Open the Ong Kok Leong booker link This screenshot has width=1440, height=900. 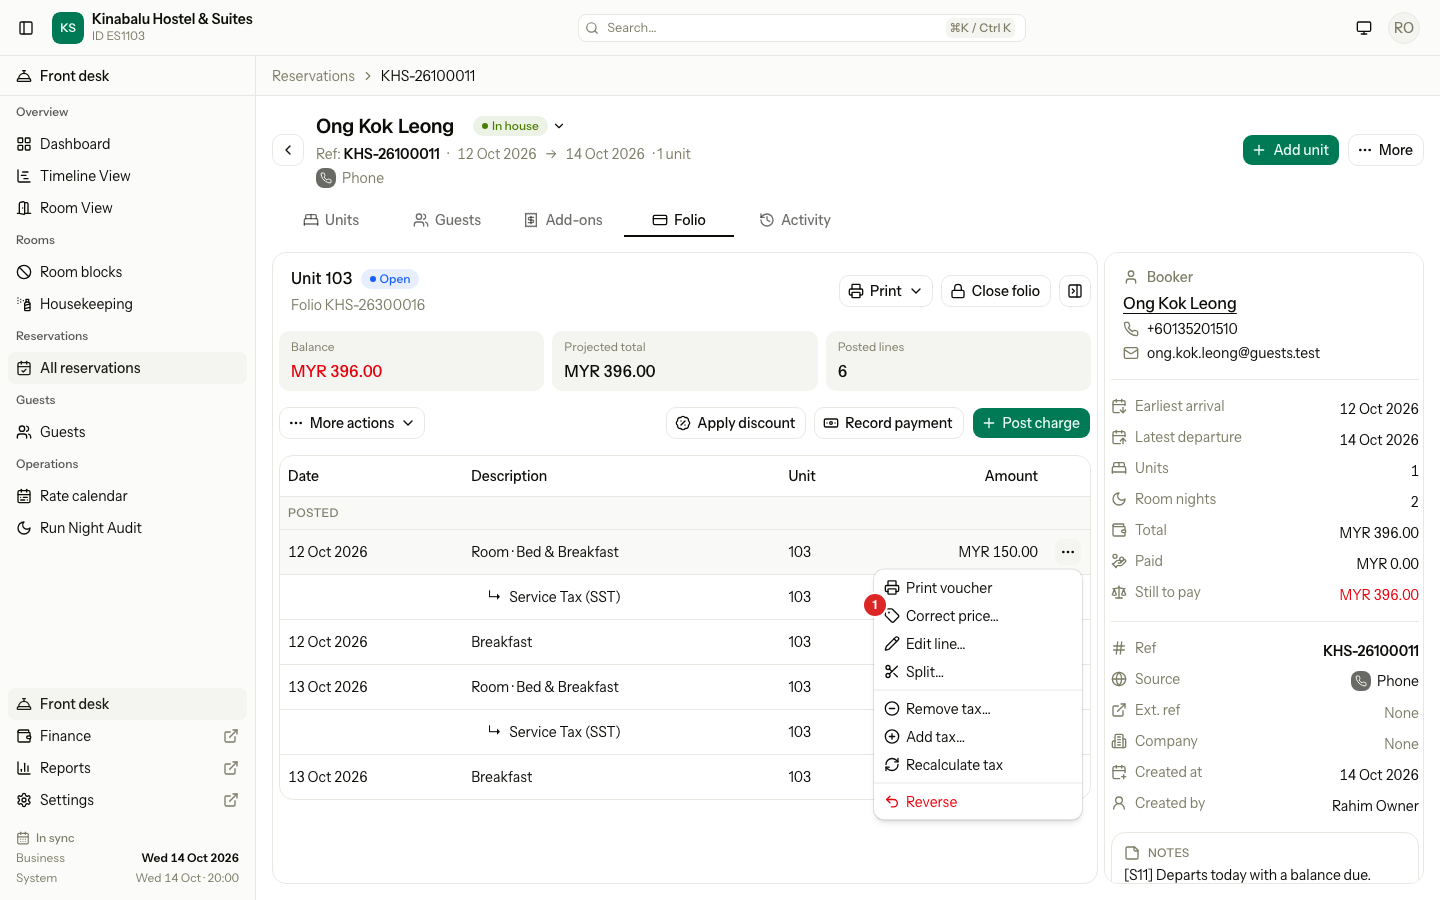tap(1180, 303)
